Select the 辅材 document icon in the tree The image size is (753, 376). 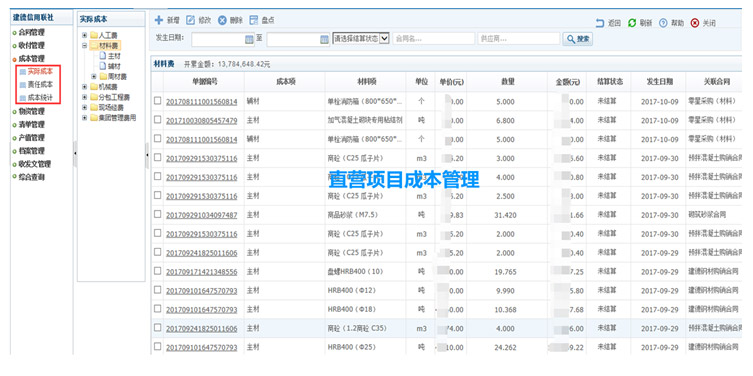[x=102, y=66]
